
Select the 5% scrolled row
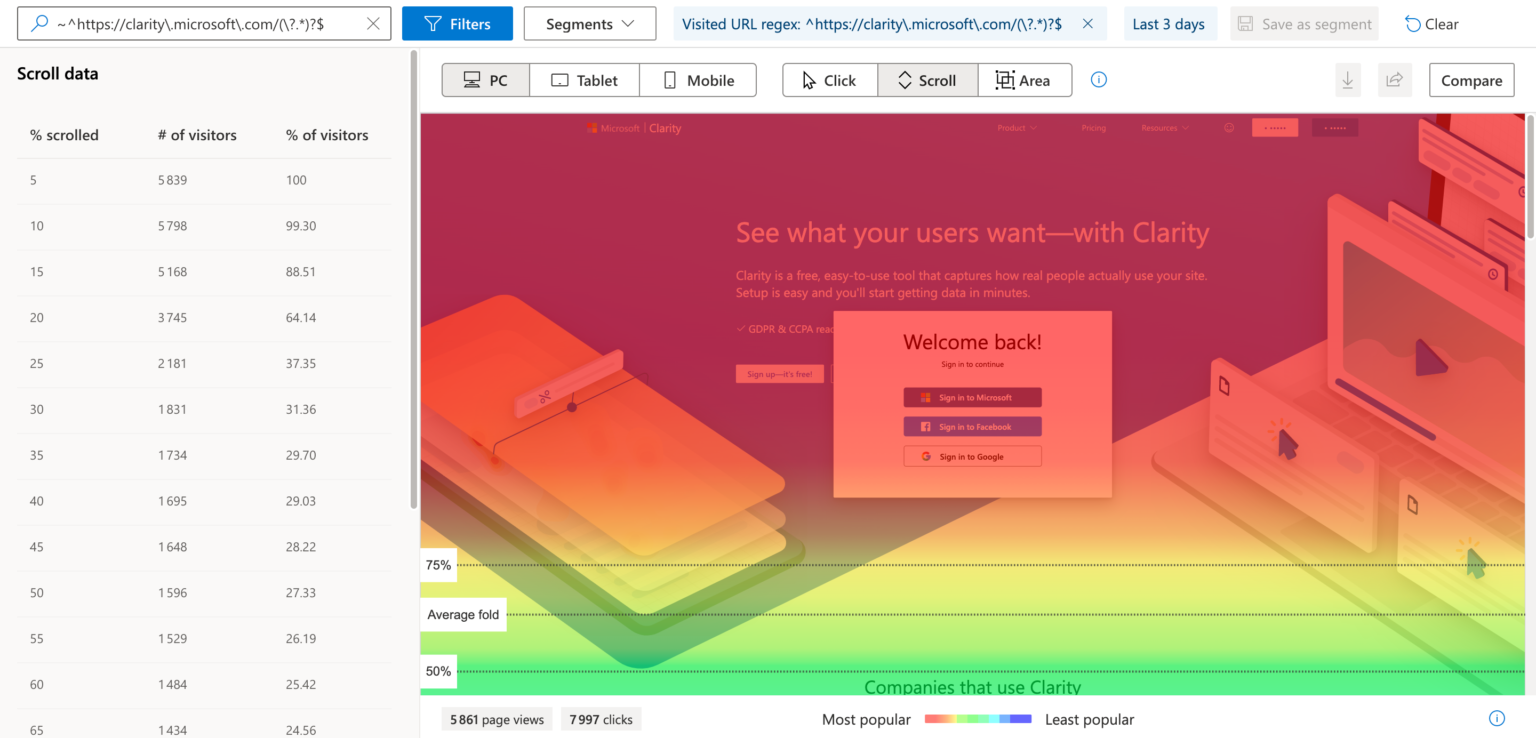point(204,180)
